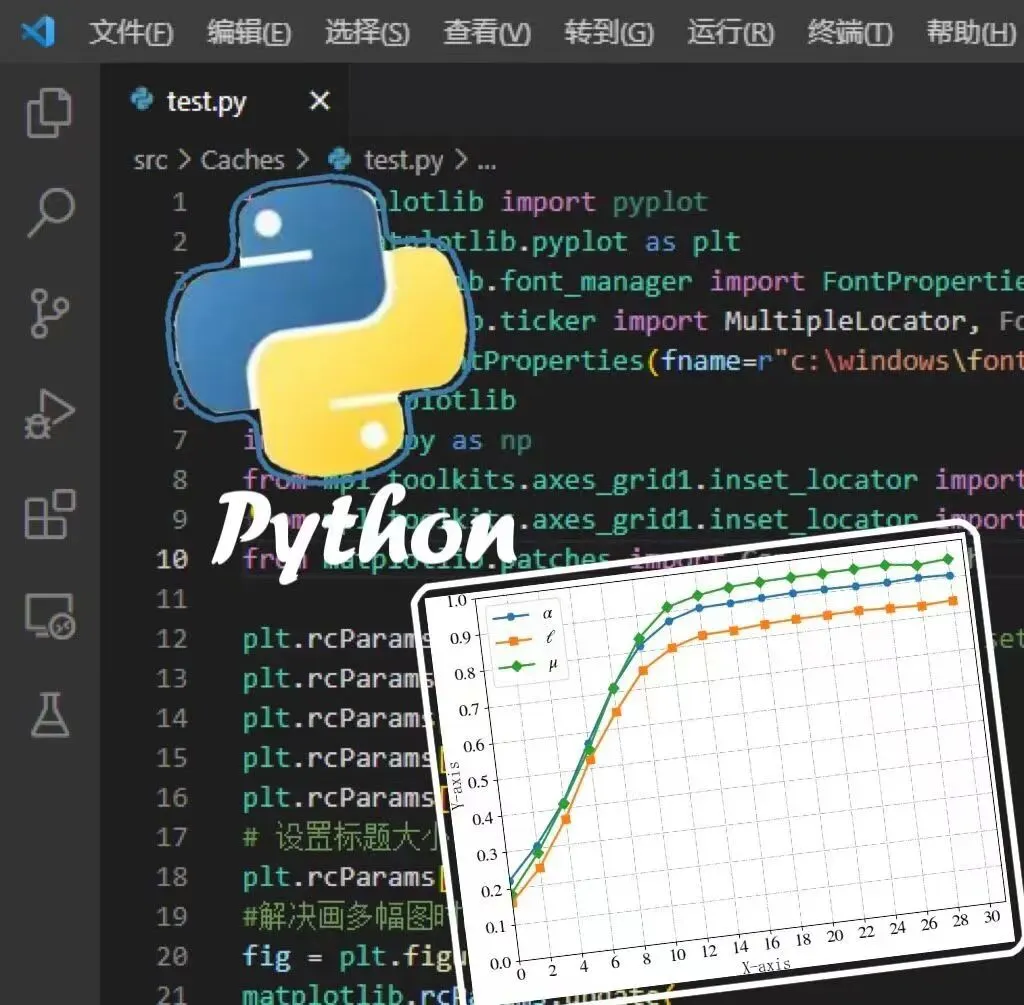Click line number 11 in gutter
The height and width of the screenshot is (1005, 1024).
(172, 599)
